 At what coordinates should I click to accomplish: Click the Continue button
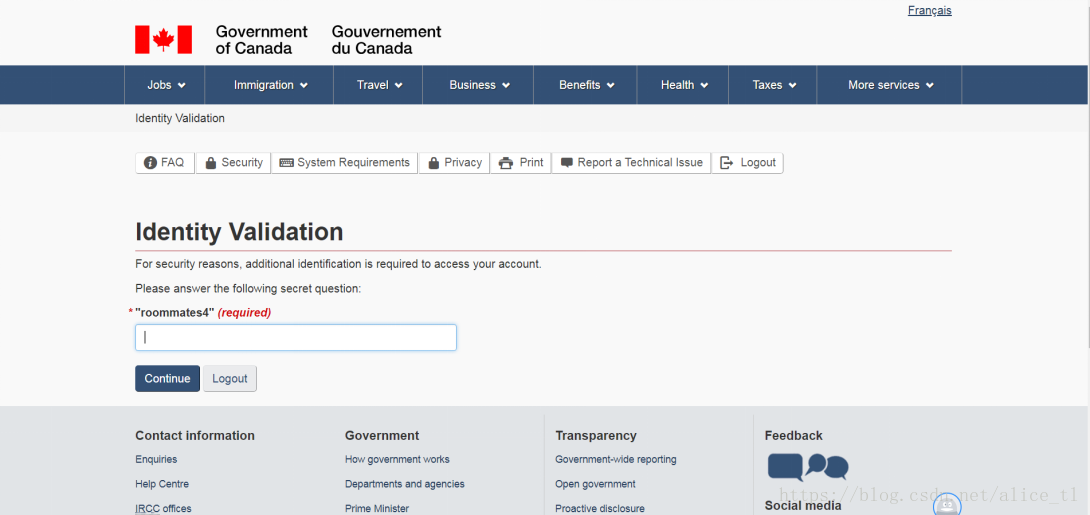pyautogui.click(x=168, y=379)
